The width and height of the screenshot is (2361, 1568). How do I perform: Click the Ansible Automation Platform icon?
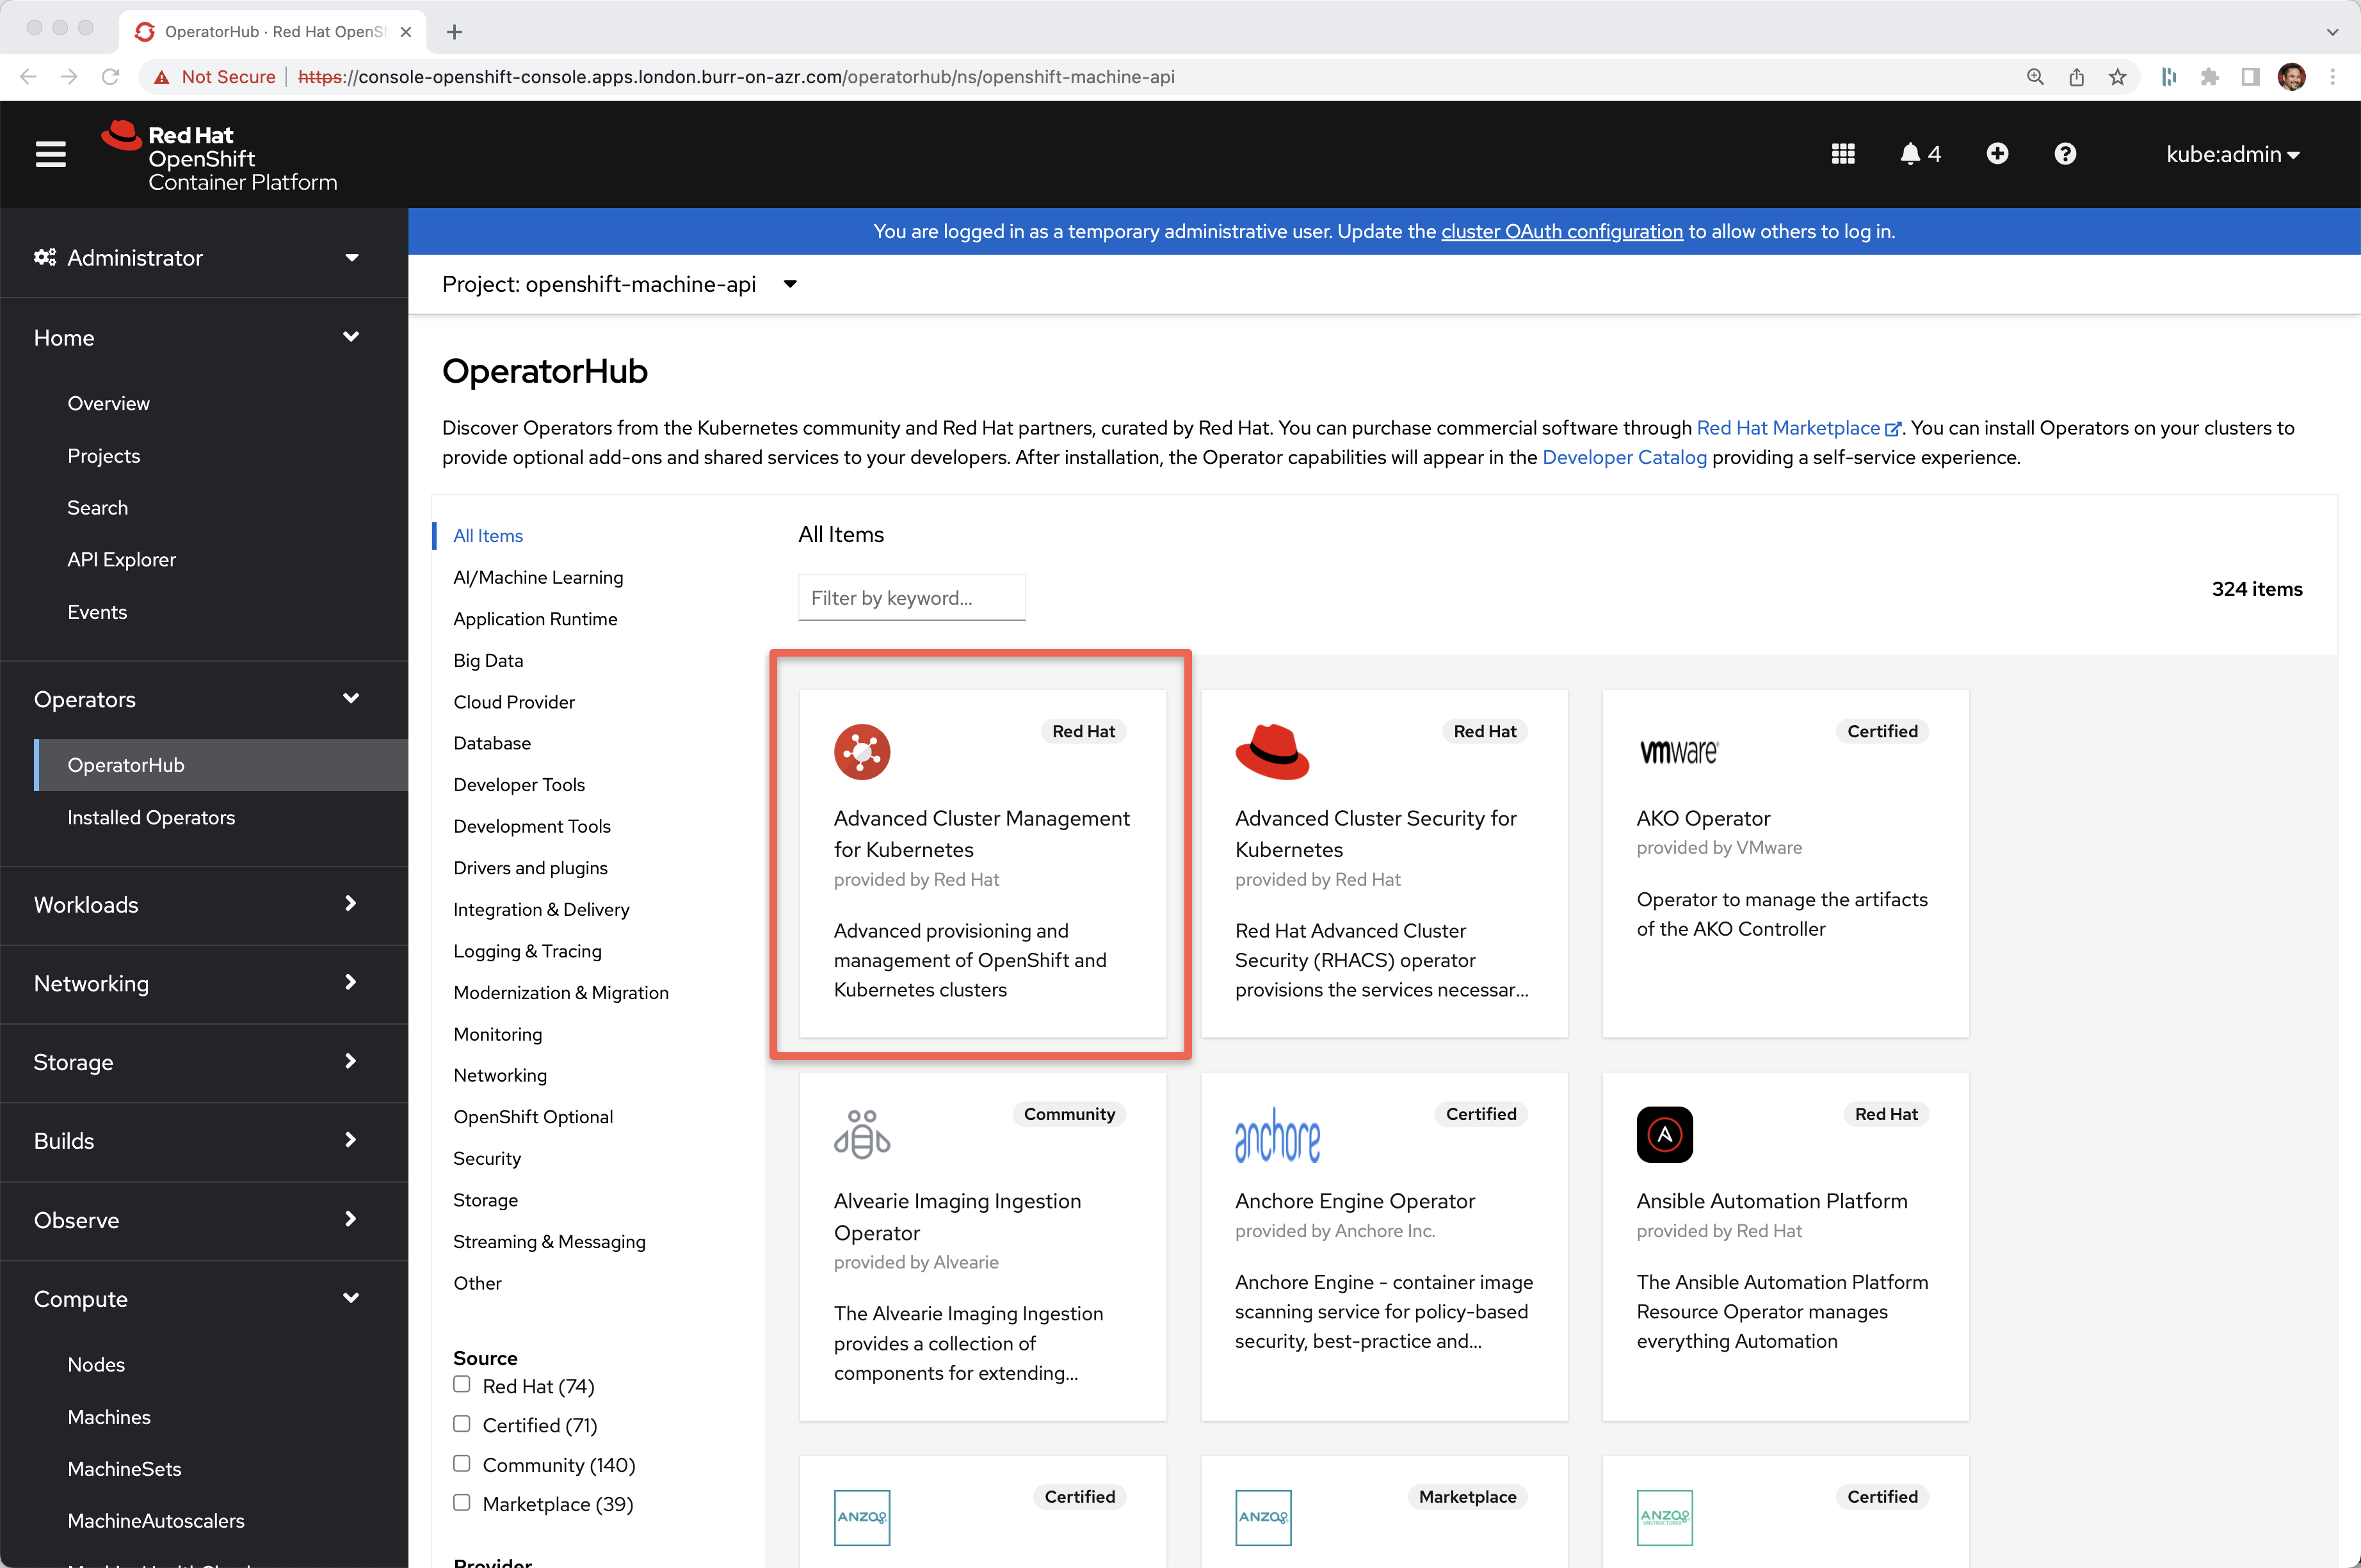(x=1664, y=1134)
